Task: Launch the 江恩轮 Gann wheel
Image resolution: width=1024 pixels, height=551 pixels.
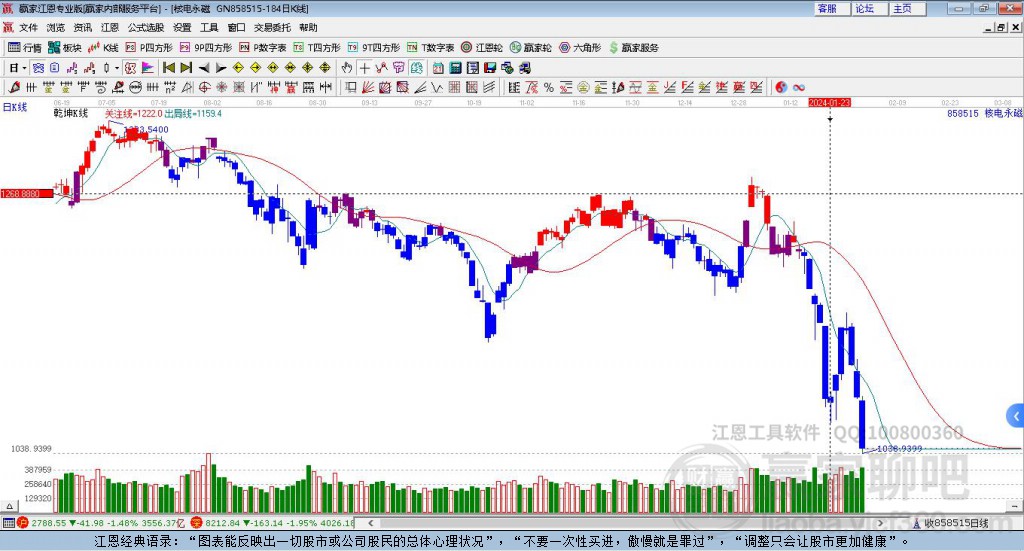Action: (482, 48)
